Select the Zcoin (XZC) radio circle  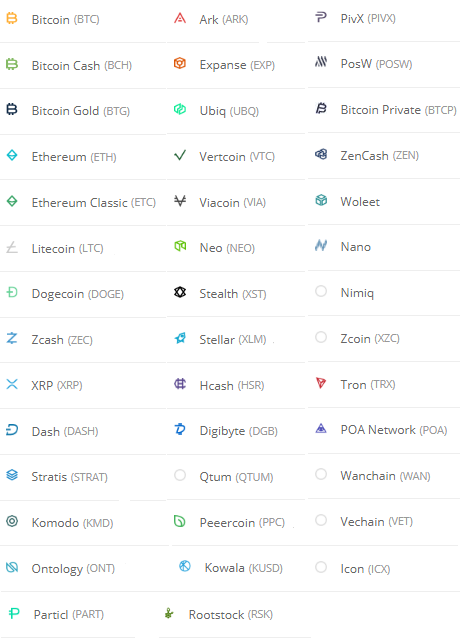coord(321,337)
